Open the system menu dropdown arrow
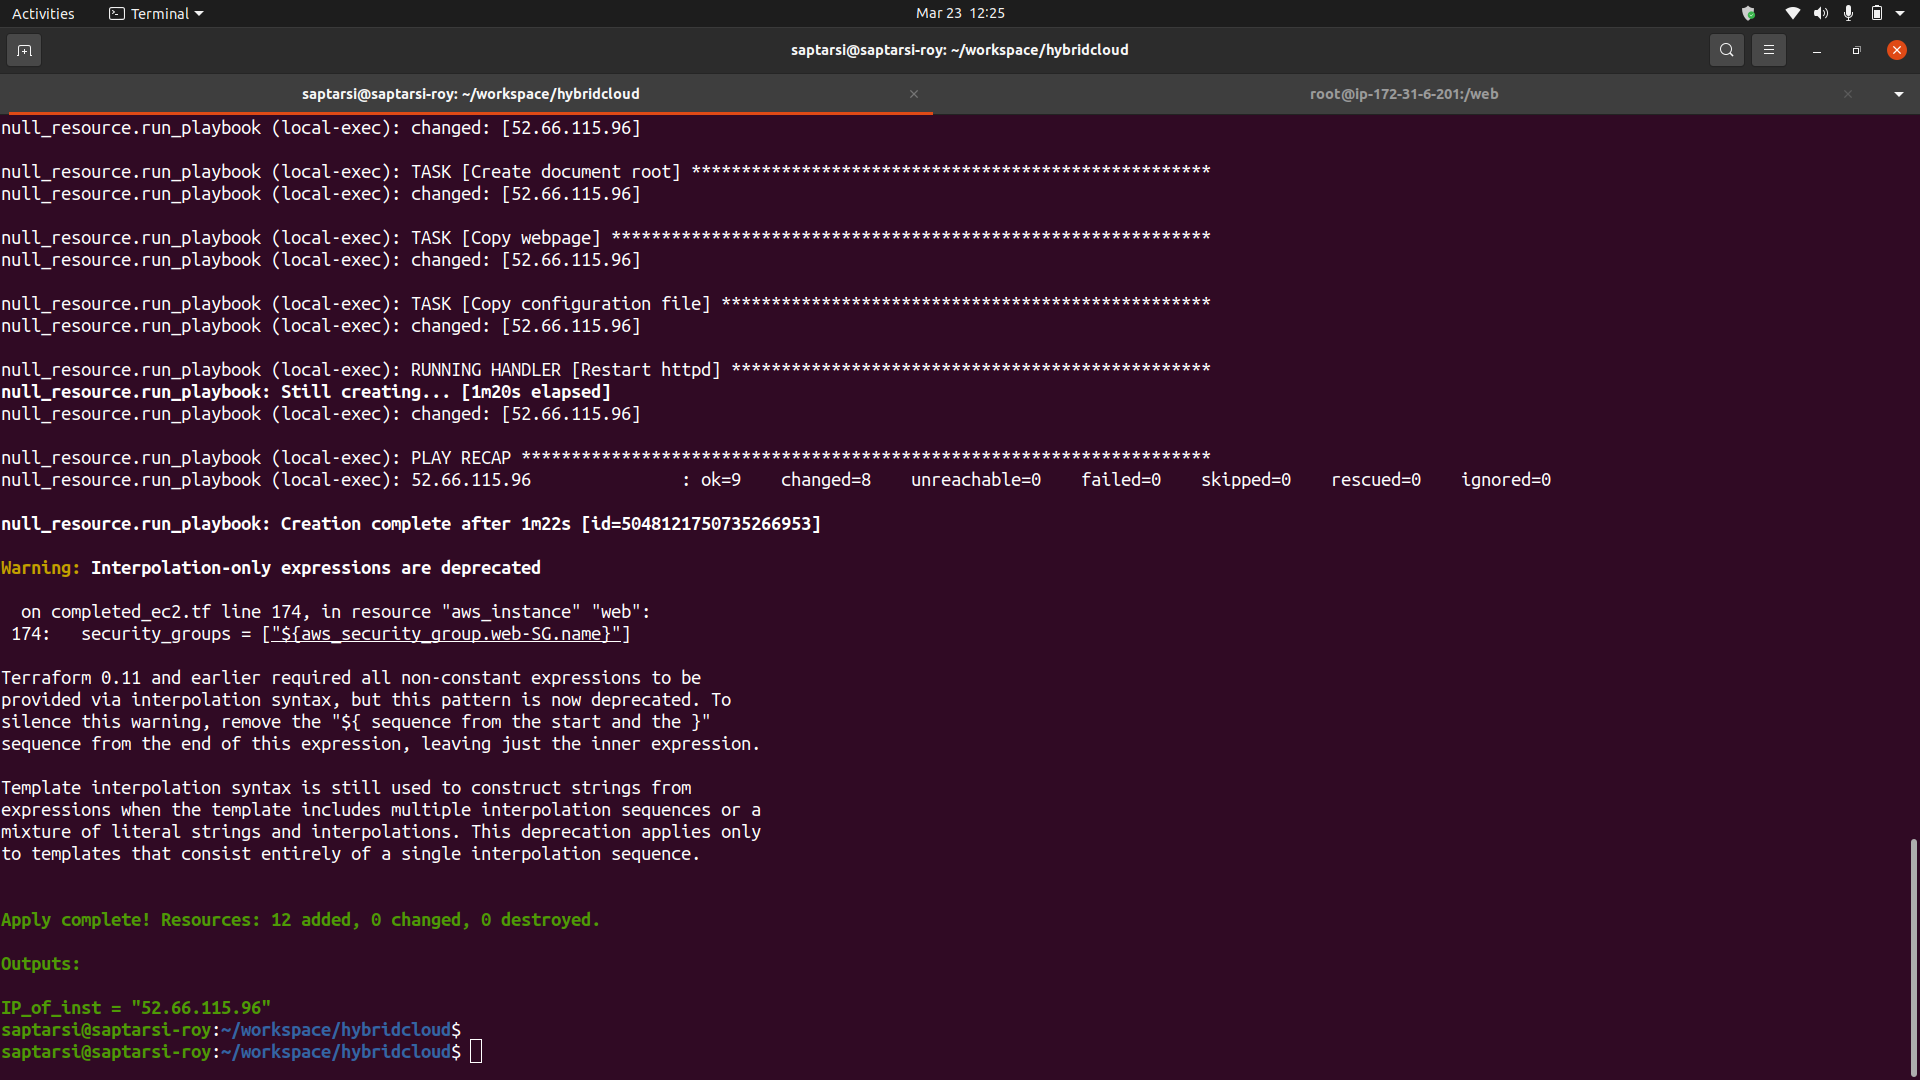Image resolution: width=1920 pixels, height=1080 pixels. click(x=1900, y=13)
